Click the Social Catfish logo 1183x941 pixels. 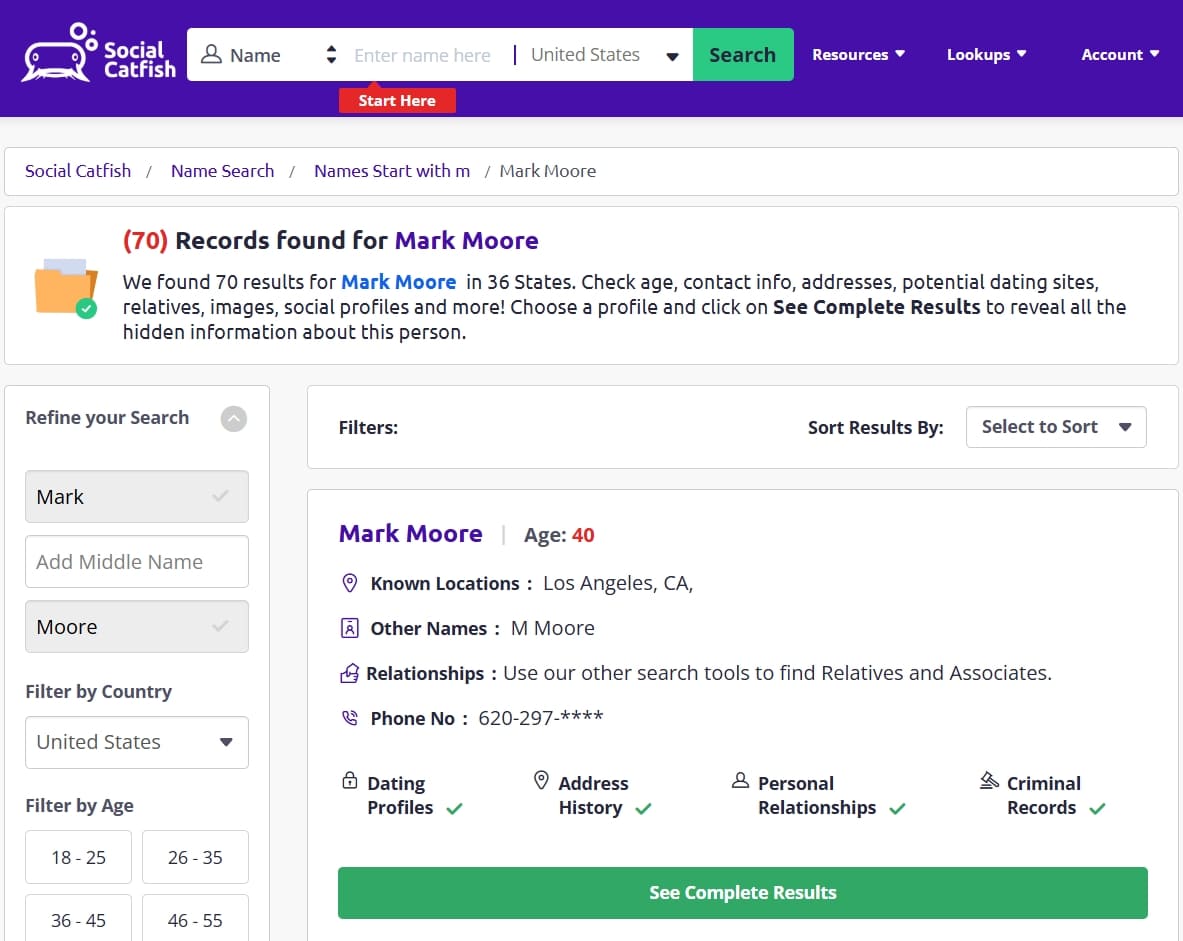pos(99,54)
